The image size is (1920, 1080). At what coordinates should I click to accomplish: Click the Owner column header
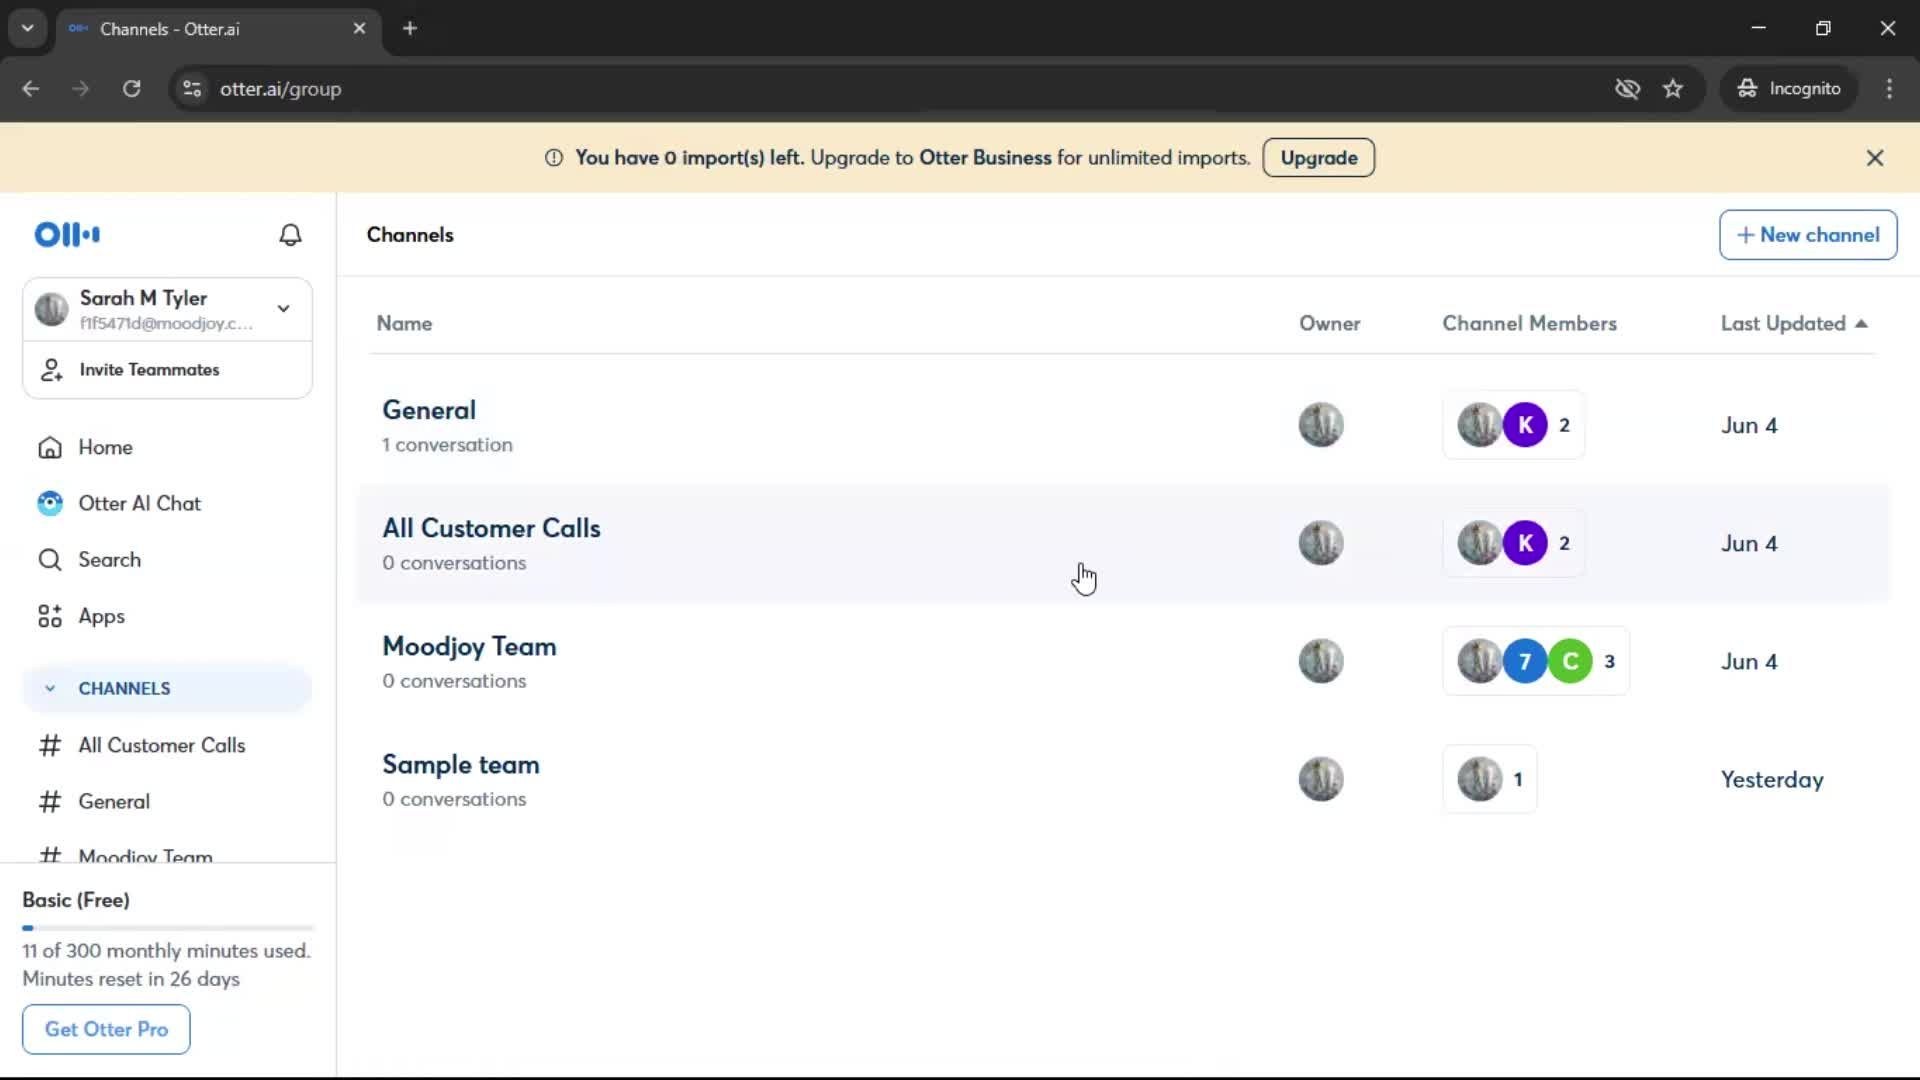[1329, 324]
